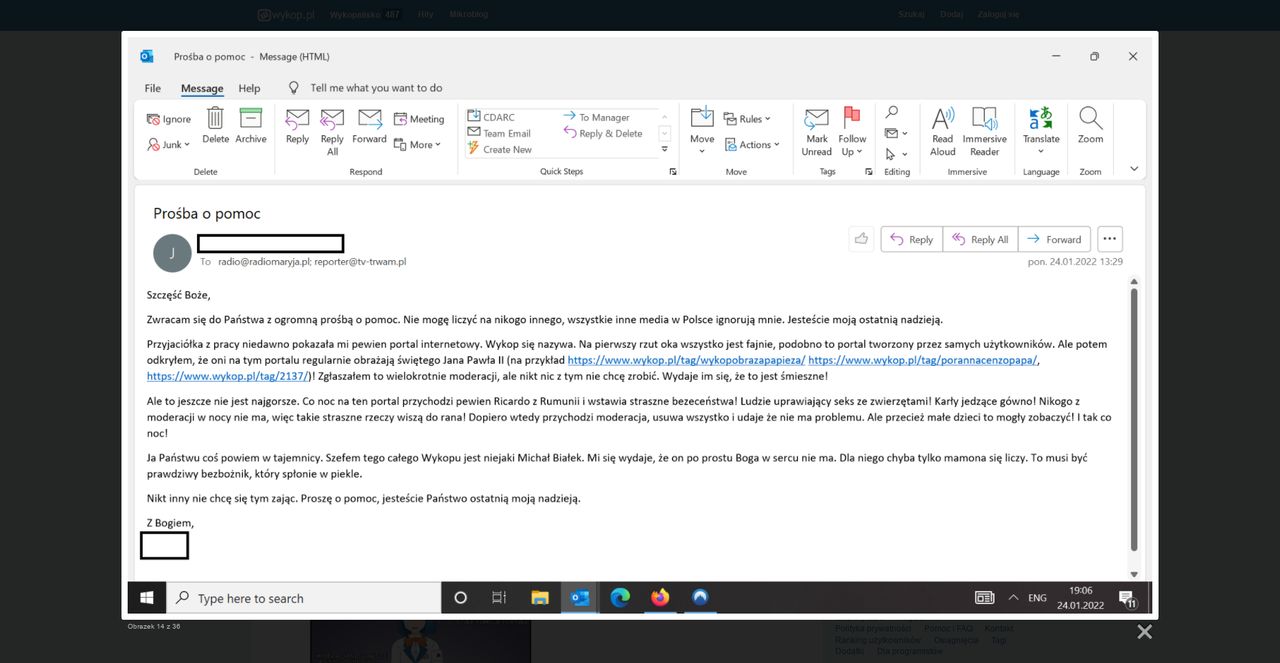The height and width of the screenshot is (663, 1280).
Task: Click the sender avatar circle labeled J
Action: [172, 253]
